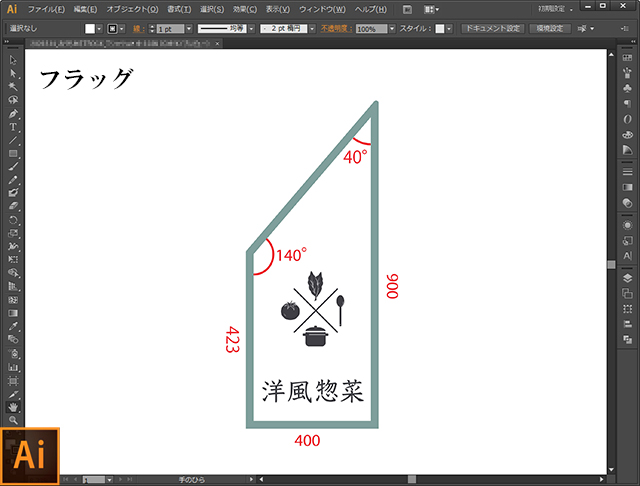Close the open document tab
Viewport: 640px width, 486px height.
[x=218, y=43]
